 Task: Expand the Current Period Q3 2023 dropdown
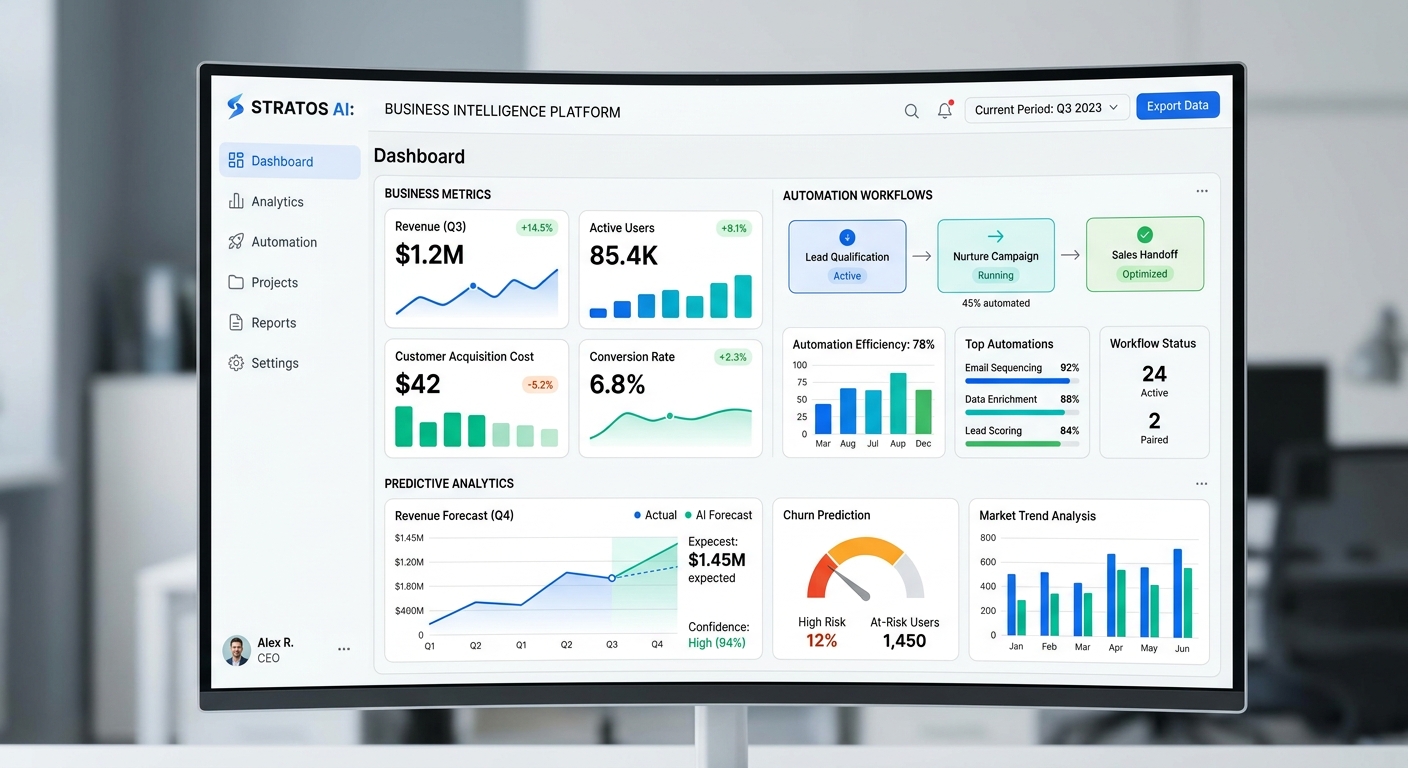[1047, 108]
